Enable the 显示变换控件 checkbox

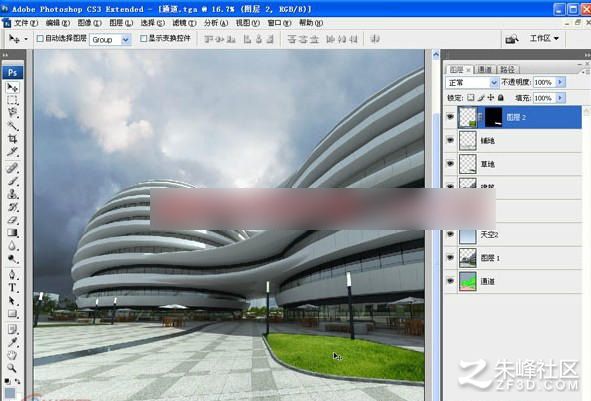[x=143, y=38]
